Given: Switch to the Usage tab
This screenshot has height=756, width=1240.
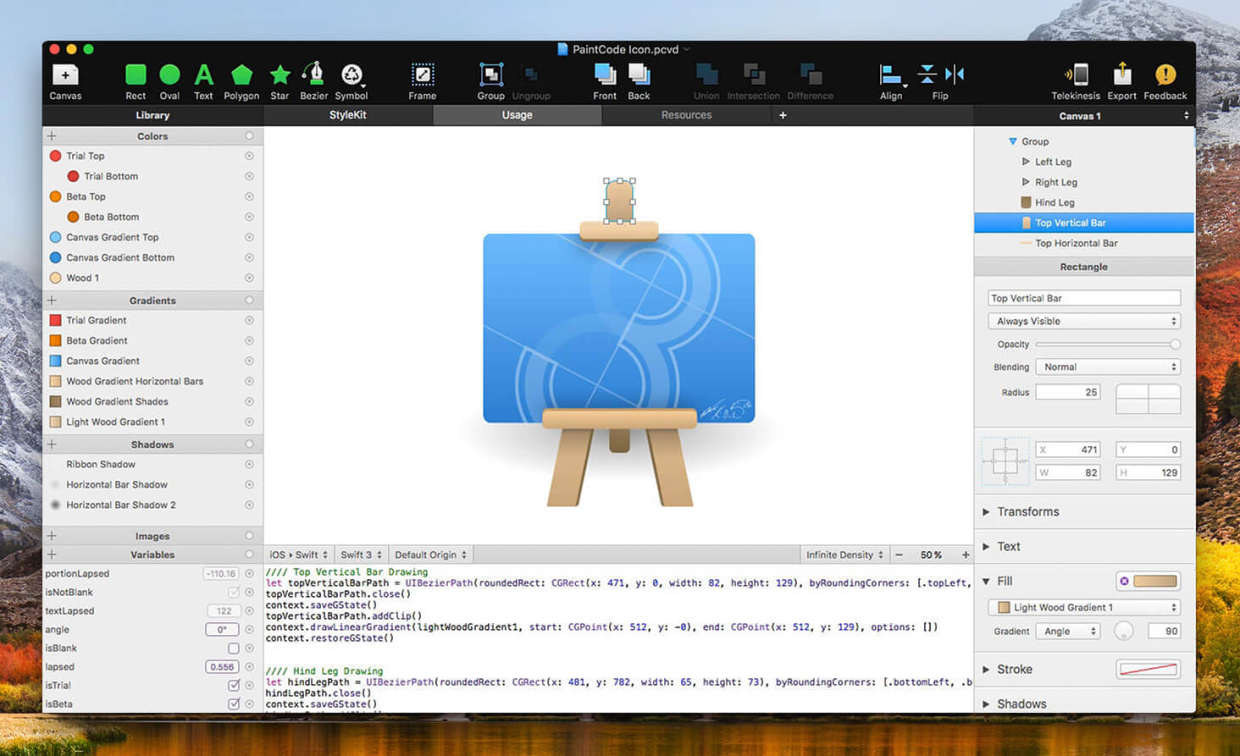Looking at the screenshot, I should pos(517,115).
